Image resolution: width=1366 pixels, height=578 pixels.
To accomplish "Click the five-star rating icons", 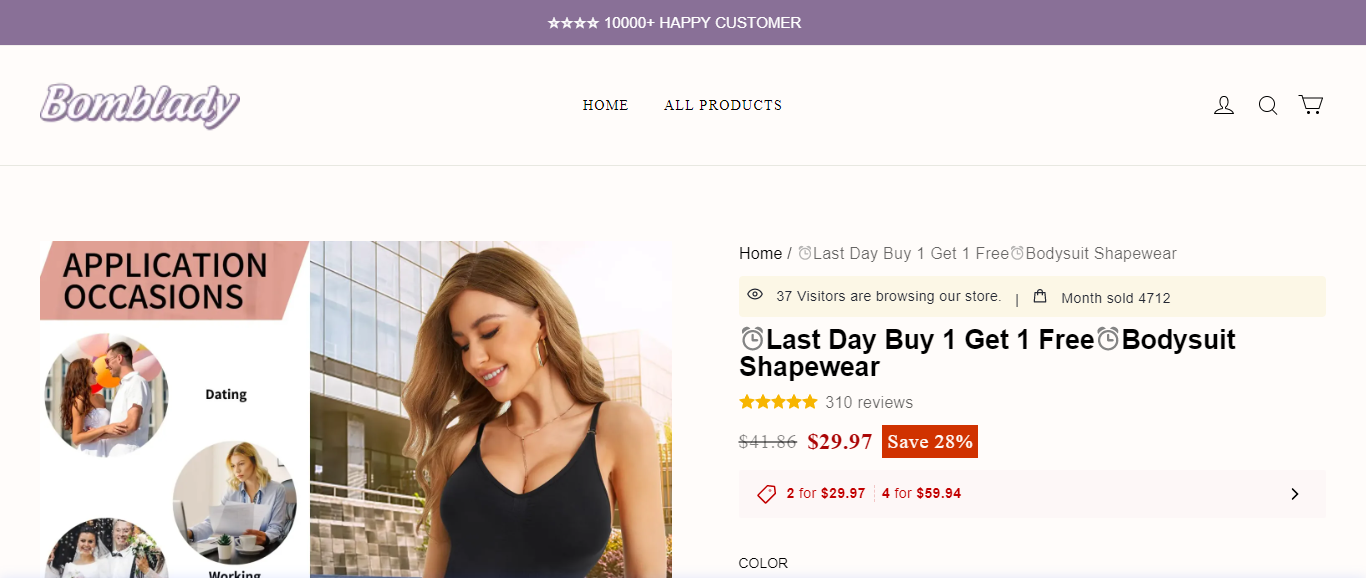I will (778, 403).
